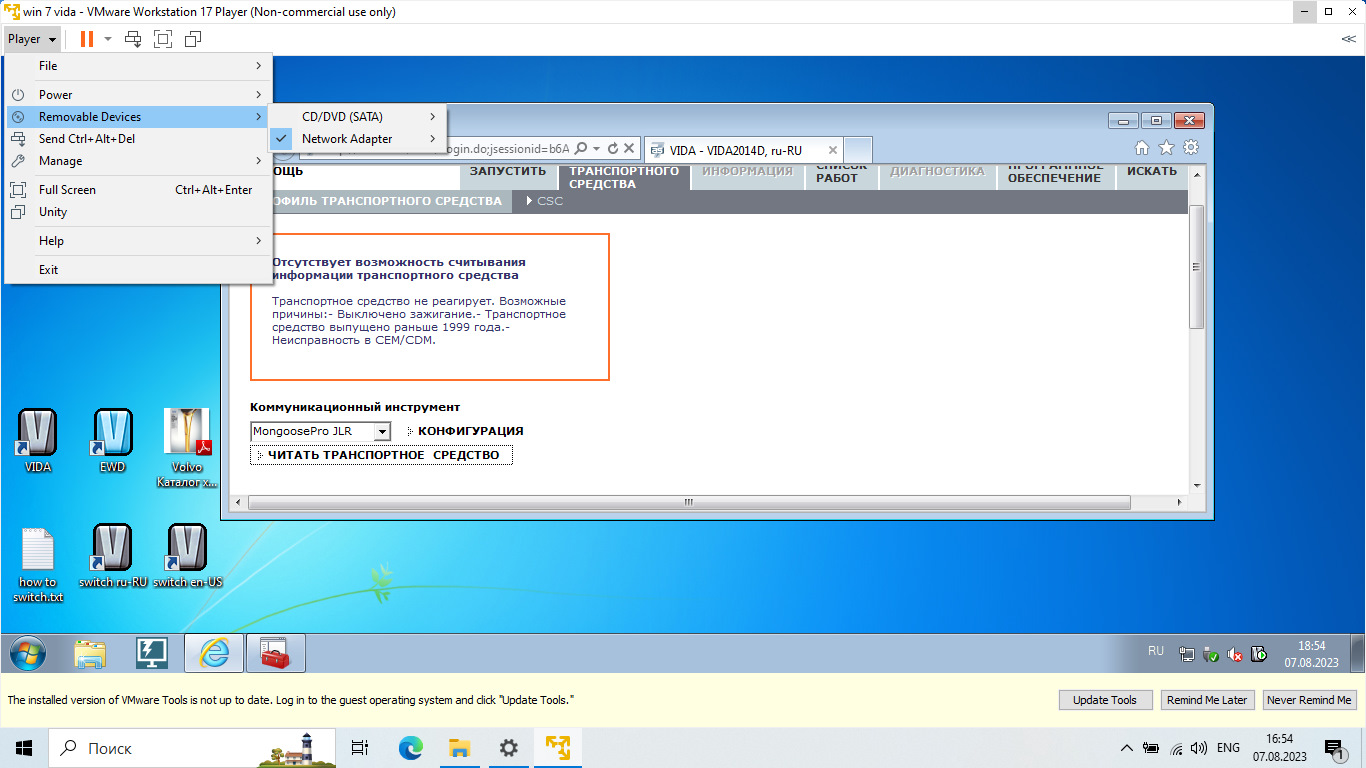The width and height of the screenshot is (1366, 768).
Task: Click the ЧИТАТЬ ТРАНСПОРТНОЕ СРЕДСТВО button
Action: tap(383, 456)
